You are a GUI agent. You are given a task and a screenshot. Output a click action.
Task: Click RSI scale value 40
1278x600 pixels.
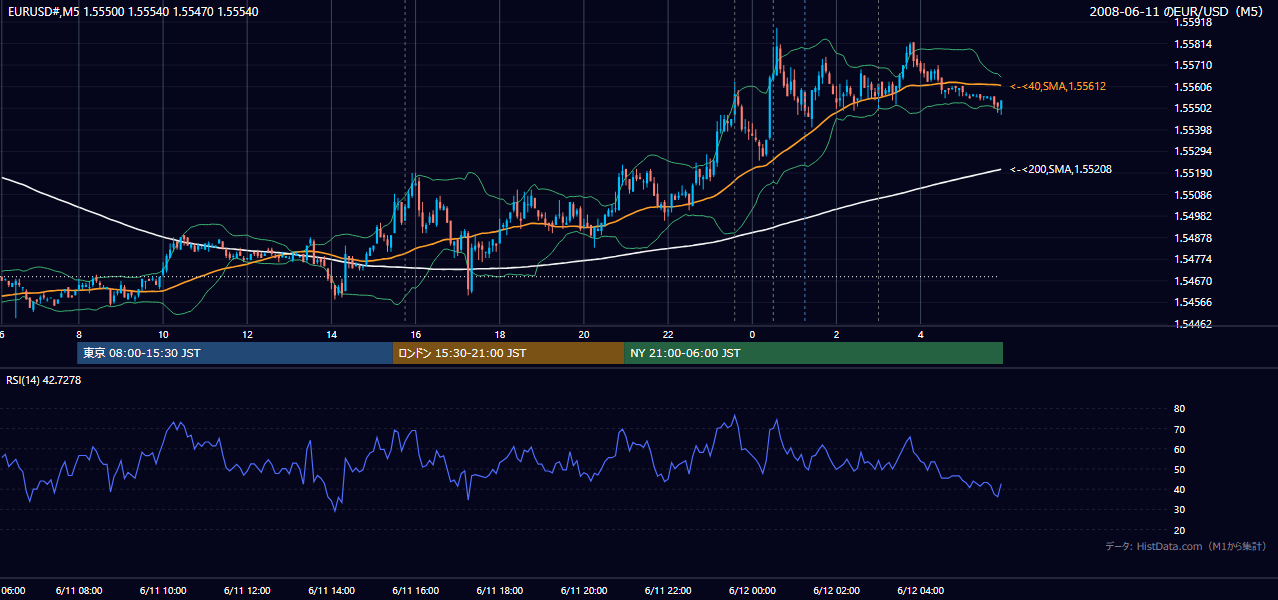1179,489
